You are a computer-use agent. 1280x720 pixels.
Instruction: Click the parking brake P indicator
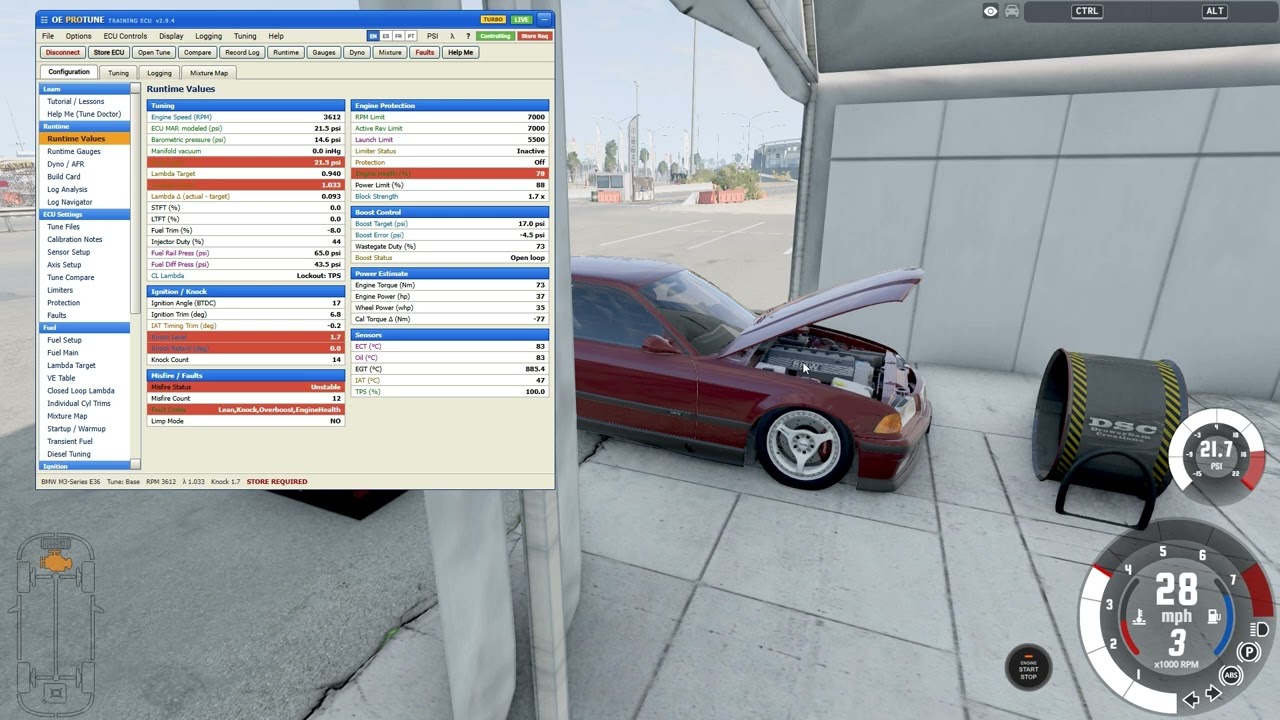click(1248, 652)
